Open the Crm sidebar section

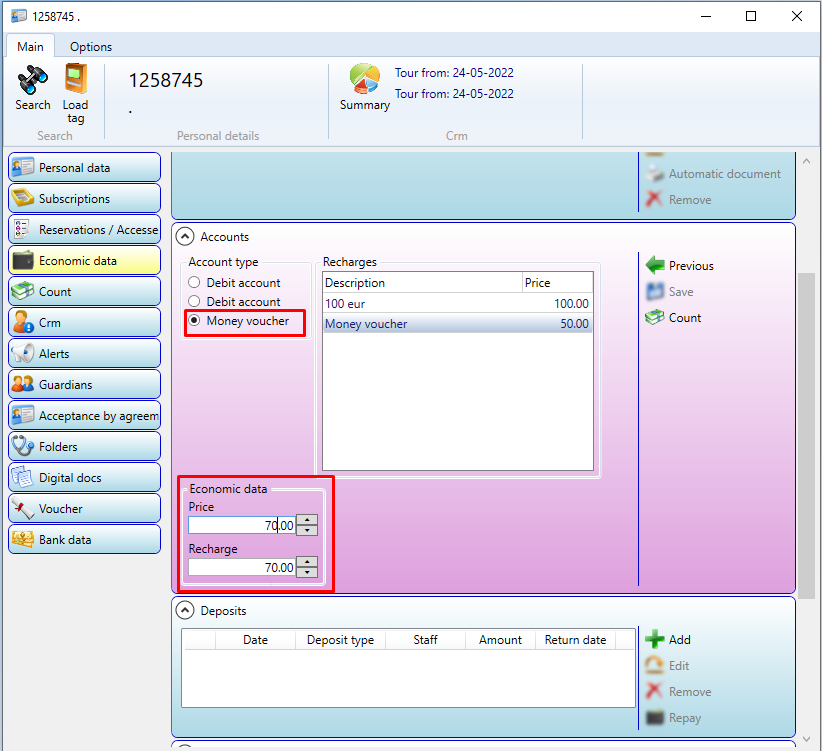[x=84, y=322]
